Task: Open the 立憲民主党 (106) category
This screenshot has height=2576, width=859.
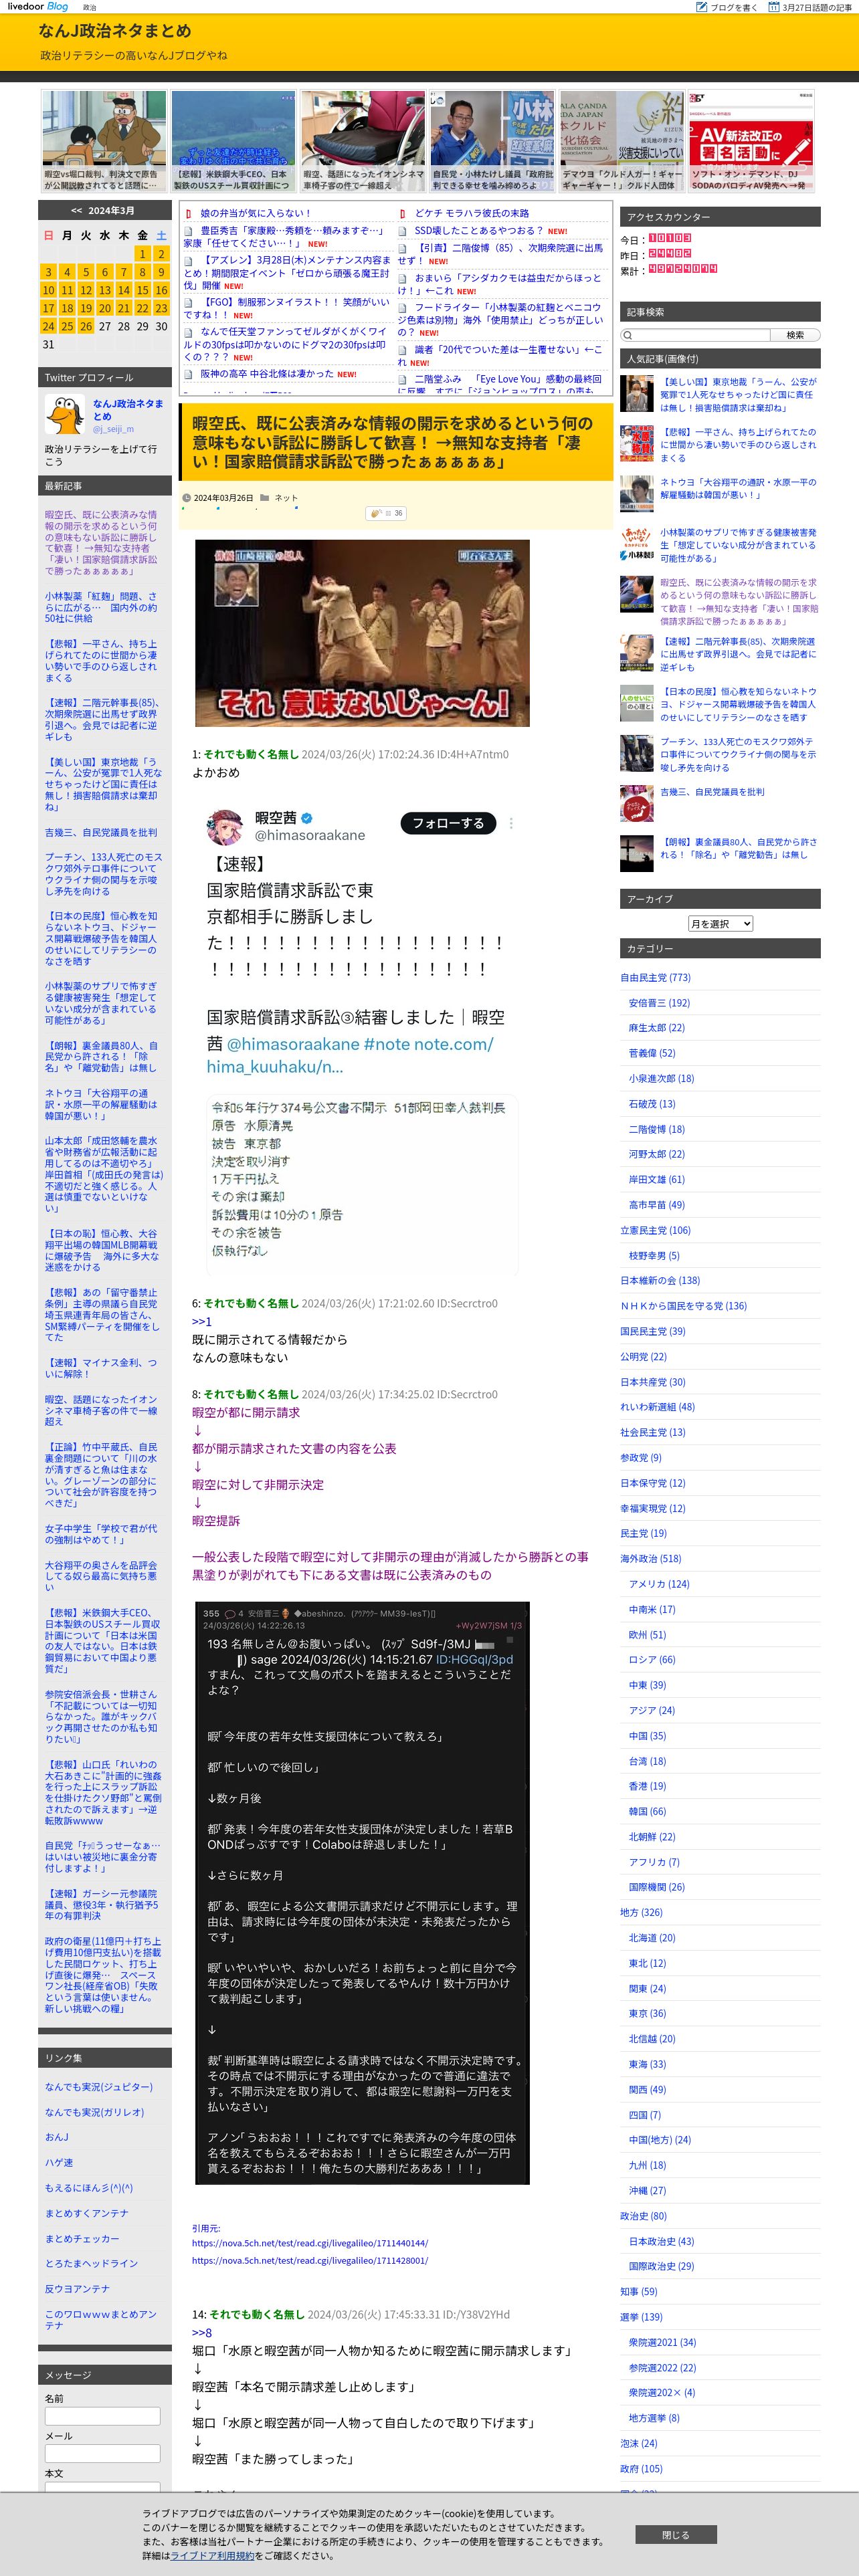Action: click(x=655, y=1230)
